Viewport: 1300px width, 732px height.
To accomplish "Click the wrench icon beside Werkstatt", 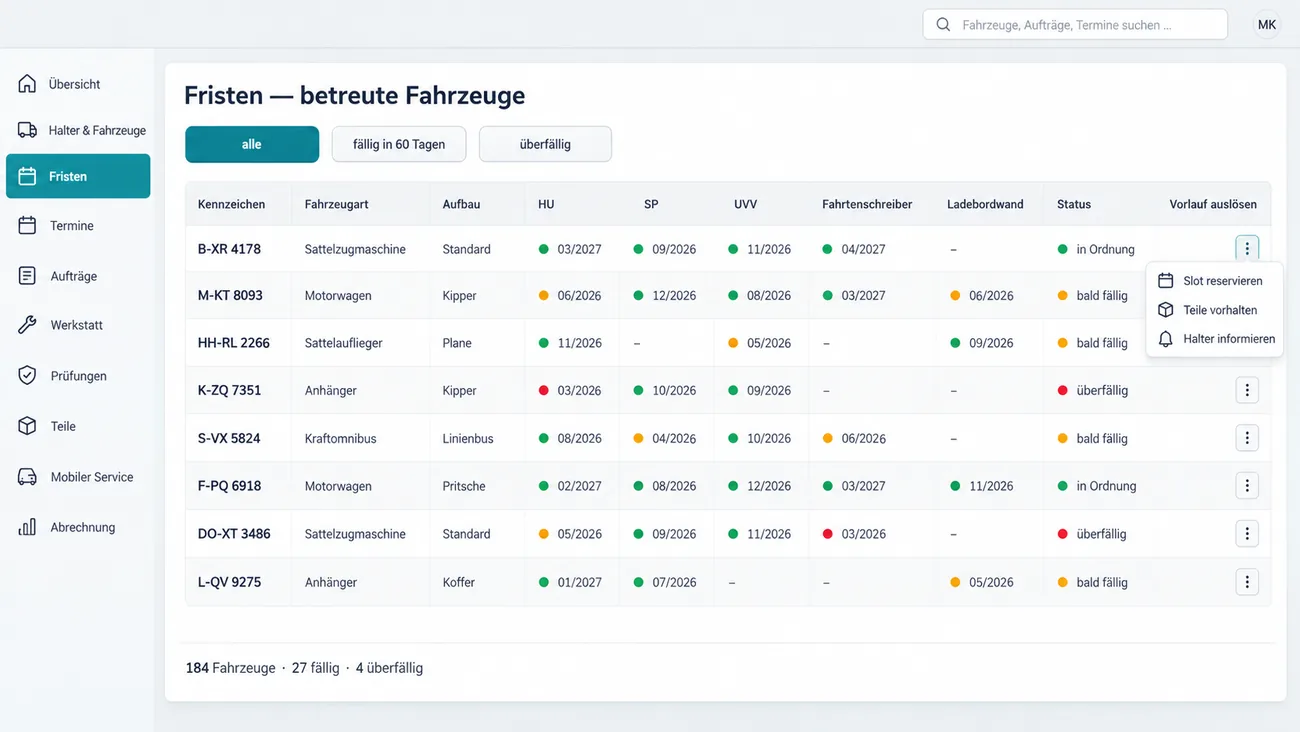I will 27,325.
